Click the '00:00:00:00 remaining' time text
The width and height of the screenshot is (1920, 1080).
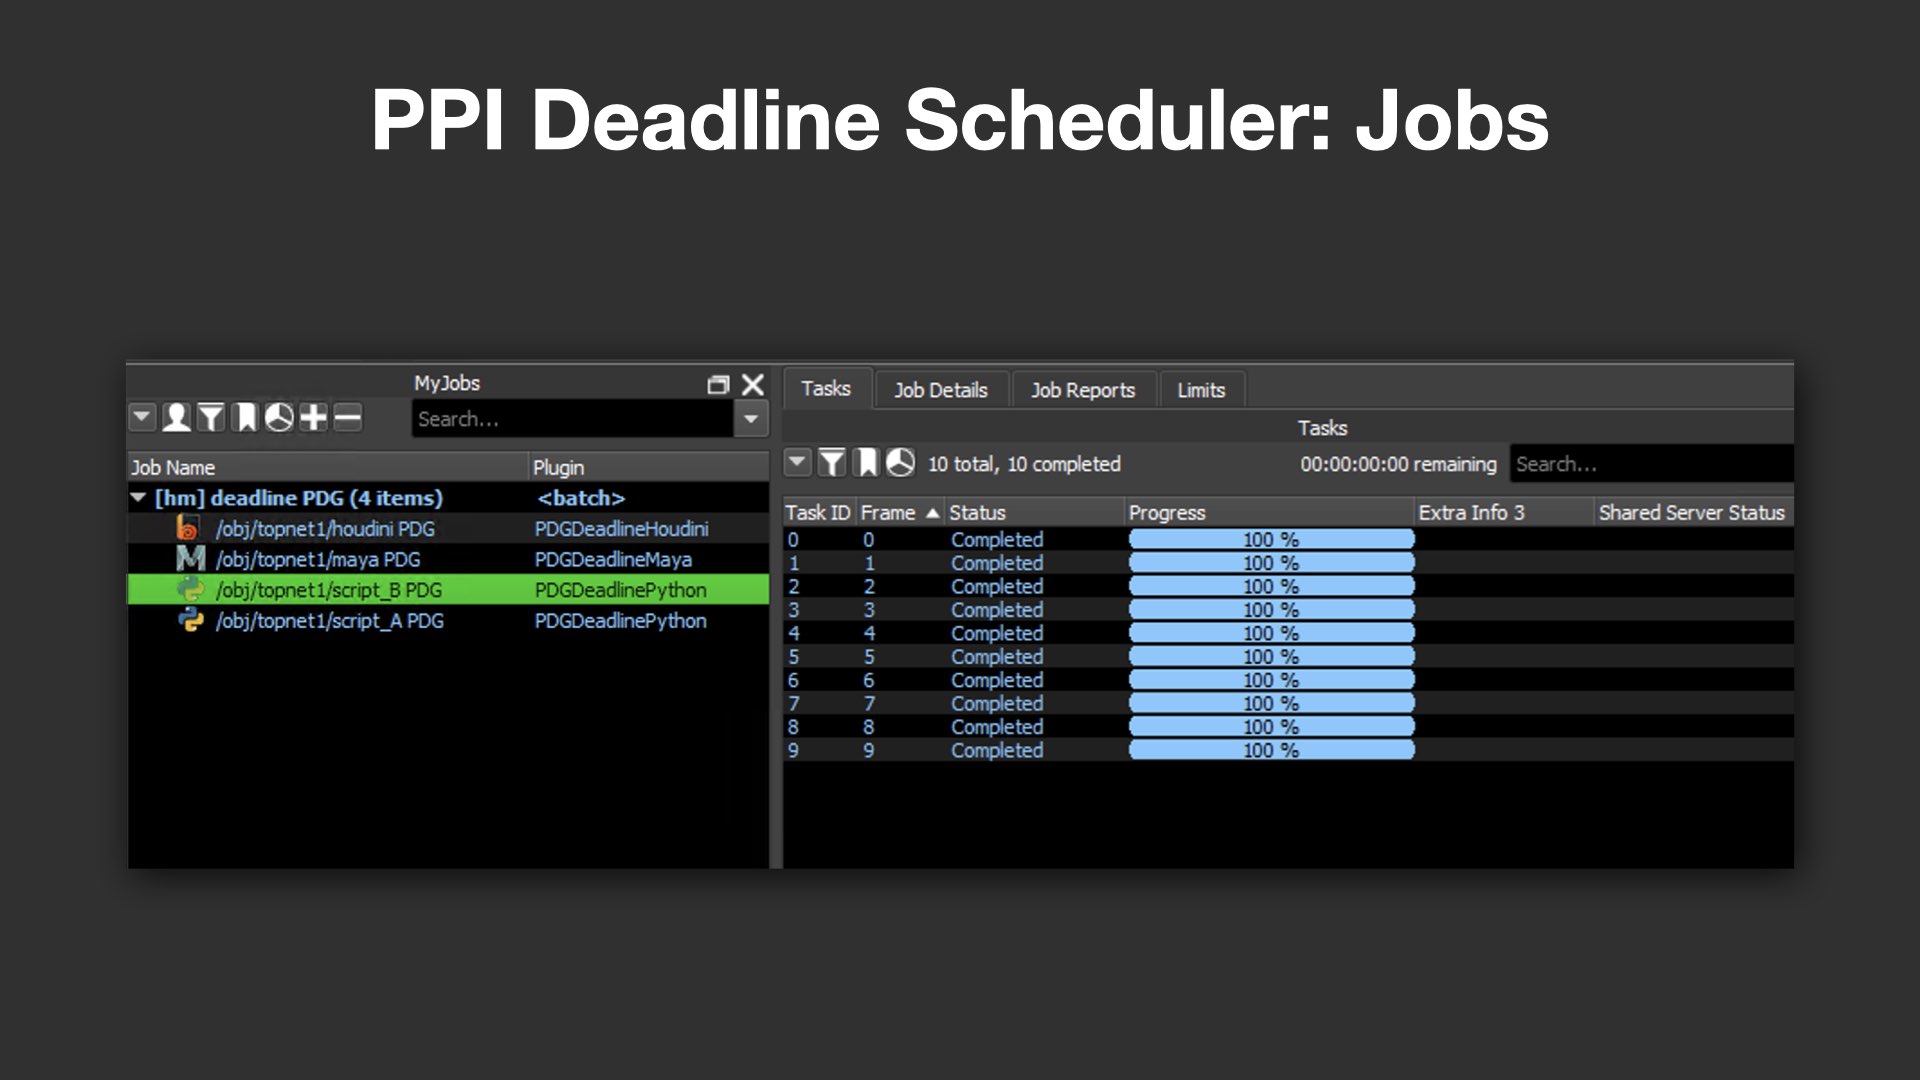(1398, 464)
